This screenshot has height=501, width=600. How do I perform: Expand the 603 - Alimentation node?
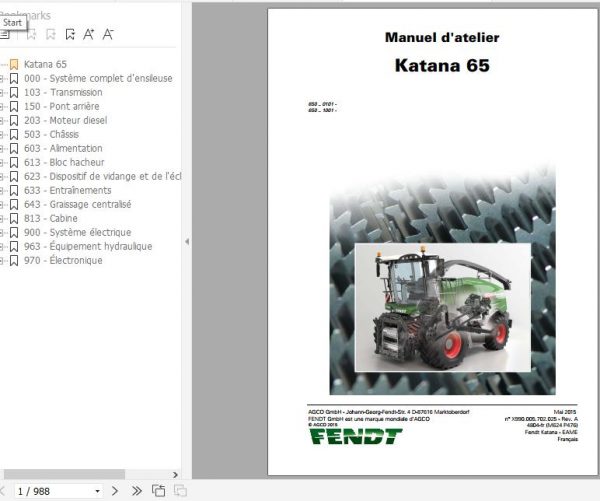click(x=2, y=149)
